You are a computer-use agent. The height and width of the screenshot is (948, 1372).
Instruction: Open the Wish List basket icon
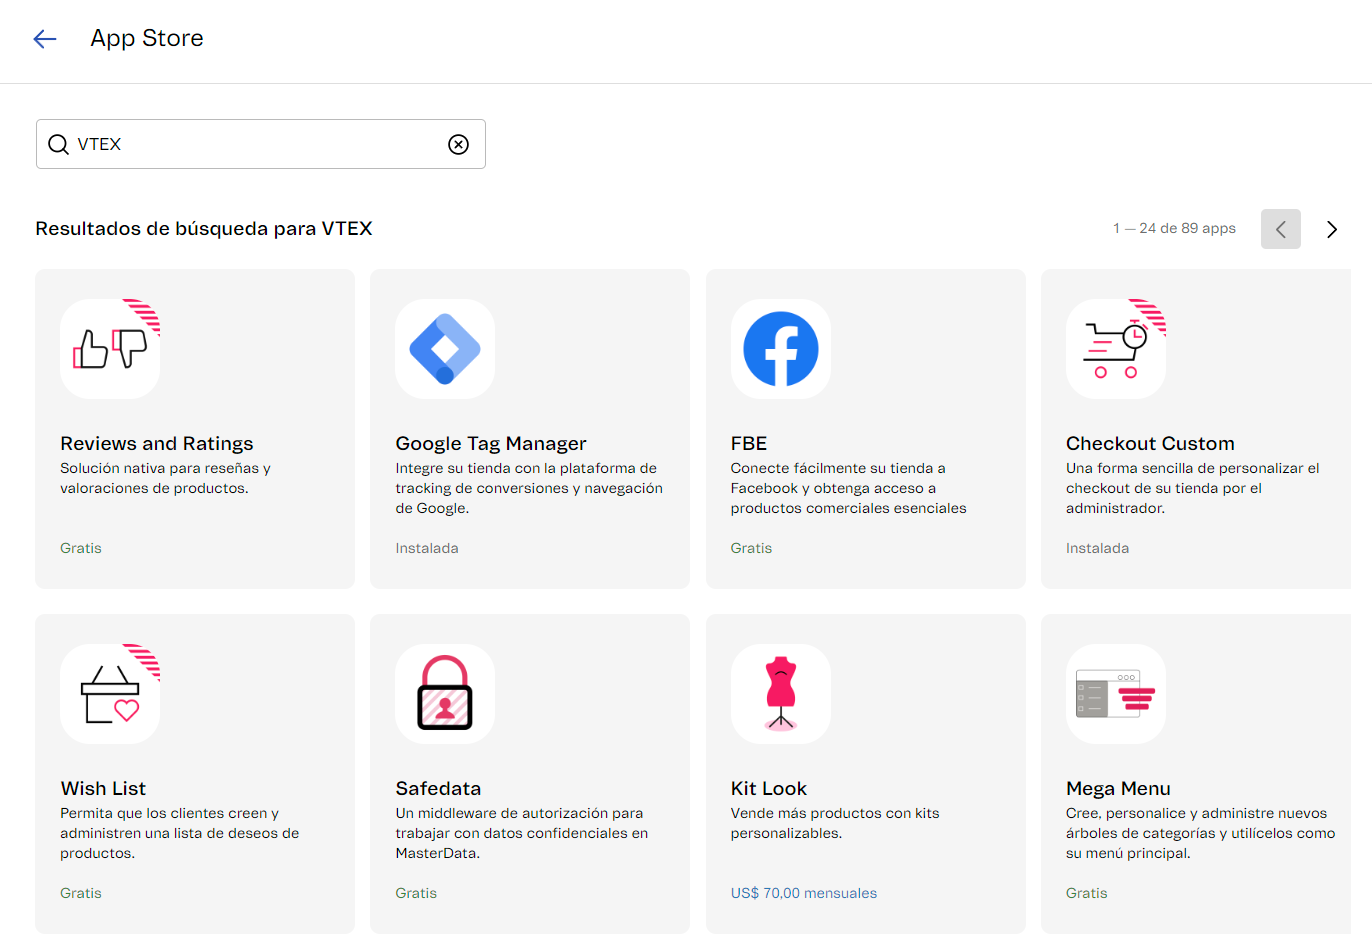[110, 694]
